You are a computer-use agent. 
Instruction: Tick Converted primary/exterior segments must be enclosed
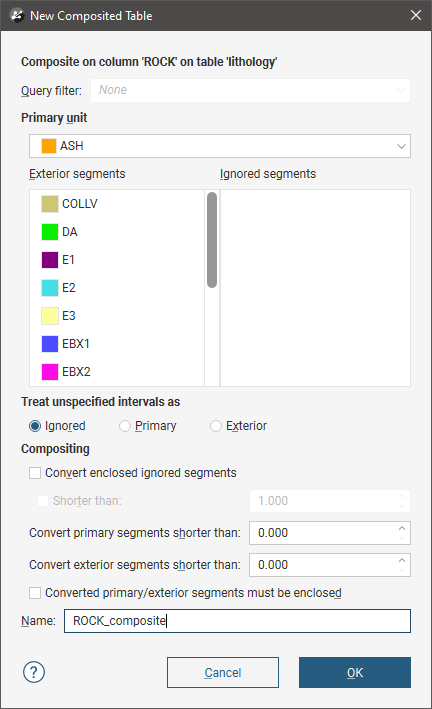click(x=35, y=593)
